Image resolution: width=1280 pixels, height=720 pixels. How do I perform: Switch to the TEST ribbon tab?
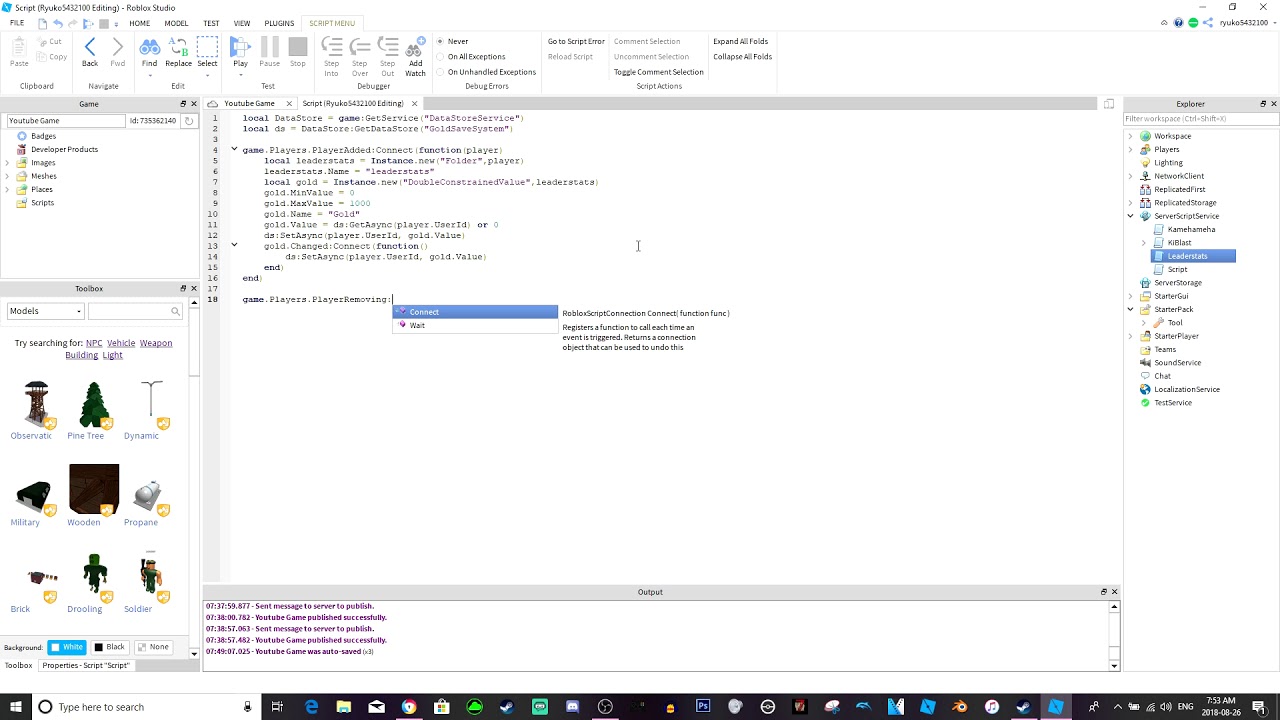point(211,23)
